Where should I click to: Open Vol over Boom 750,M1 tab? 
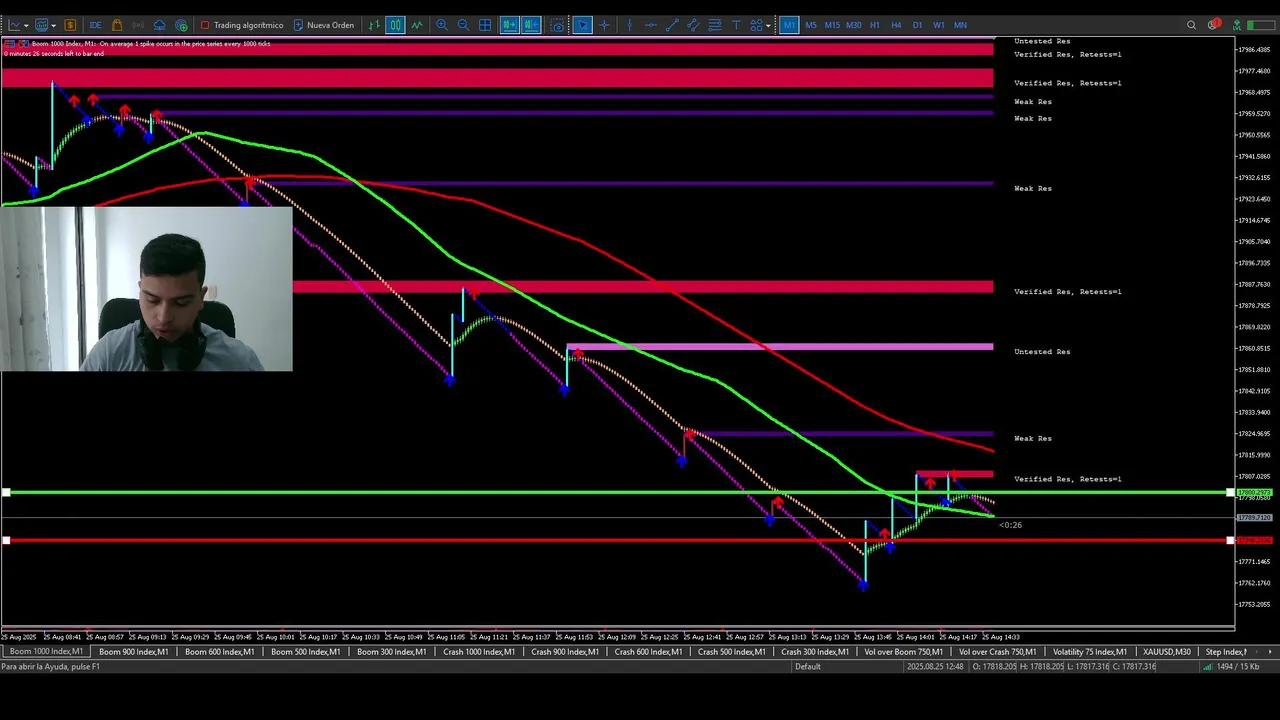903,652
